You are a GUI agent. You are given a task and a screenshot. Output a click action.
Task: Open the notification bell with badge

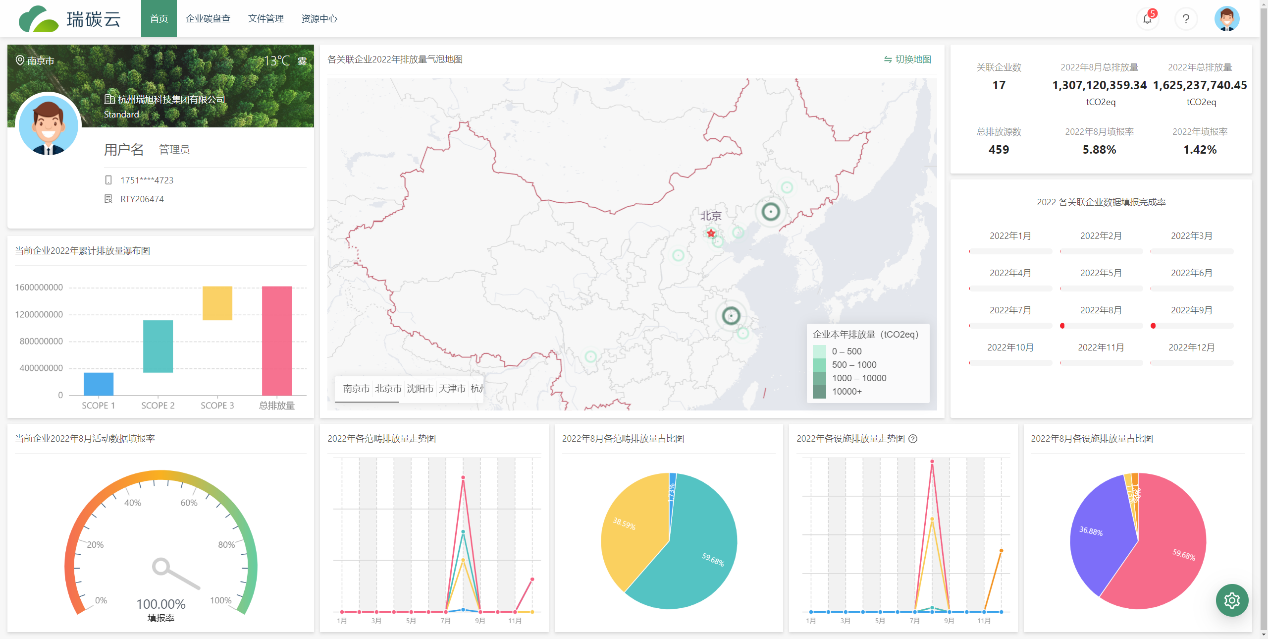[x=1147, y=19]
